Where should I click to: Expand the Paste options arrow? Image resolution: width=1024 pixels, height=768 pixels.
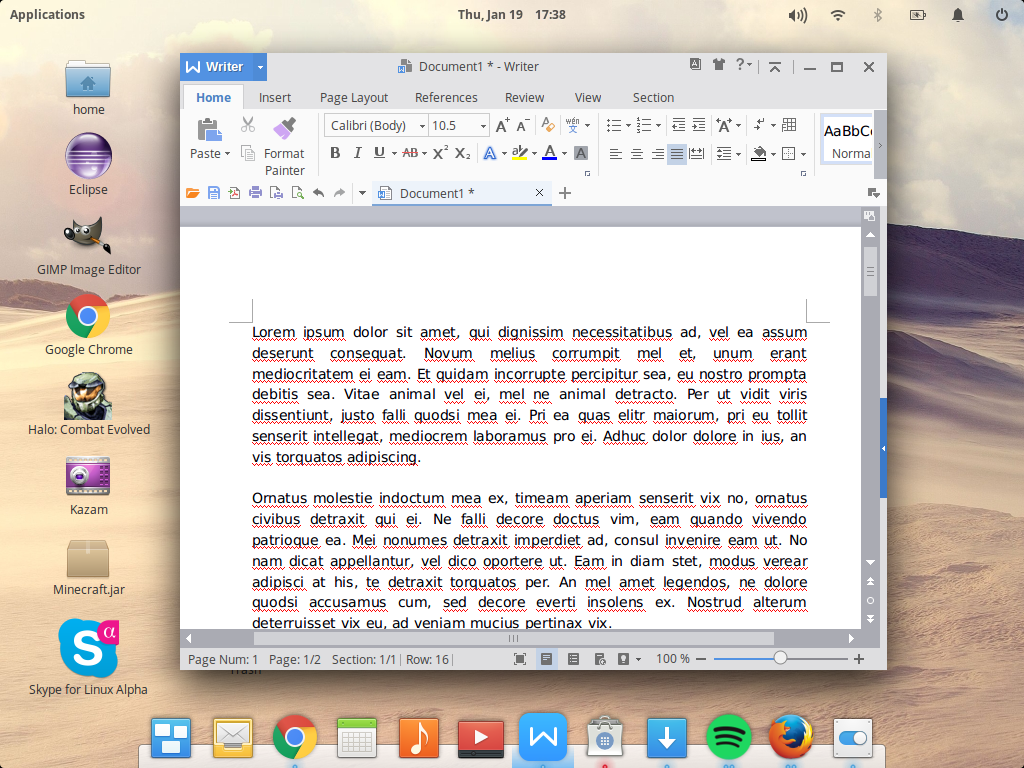227,154
